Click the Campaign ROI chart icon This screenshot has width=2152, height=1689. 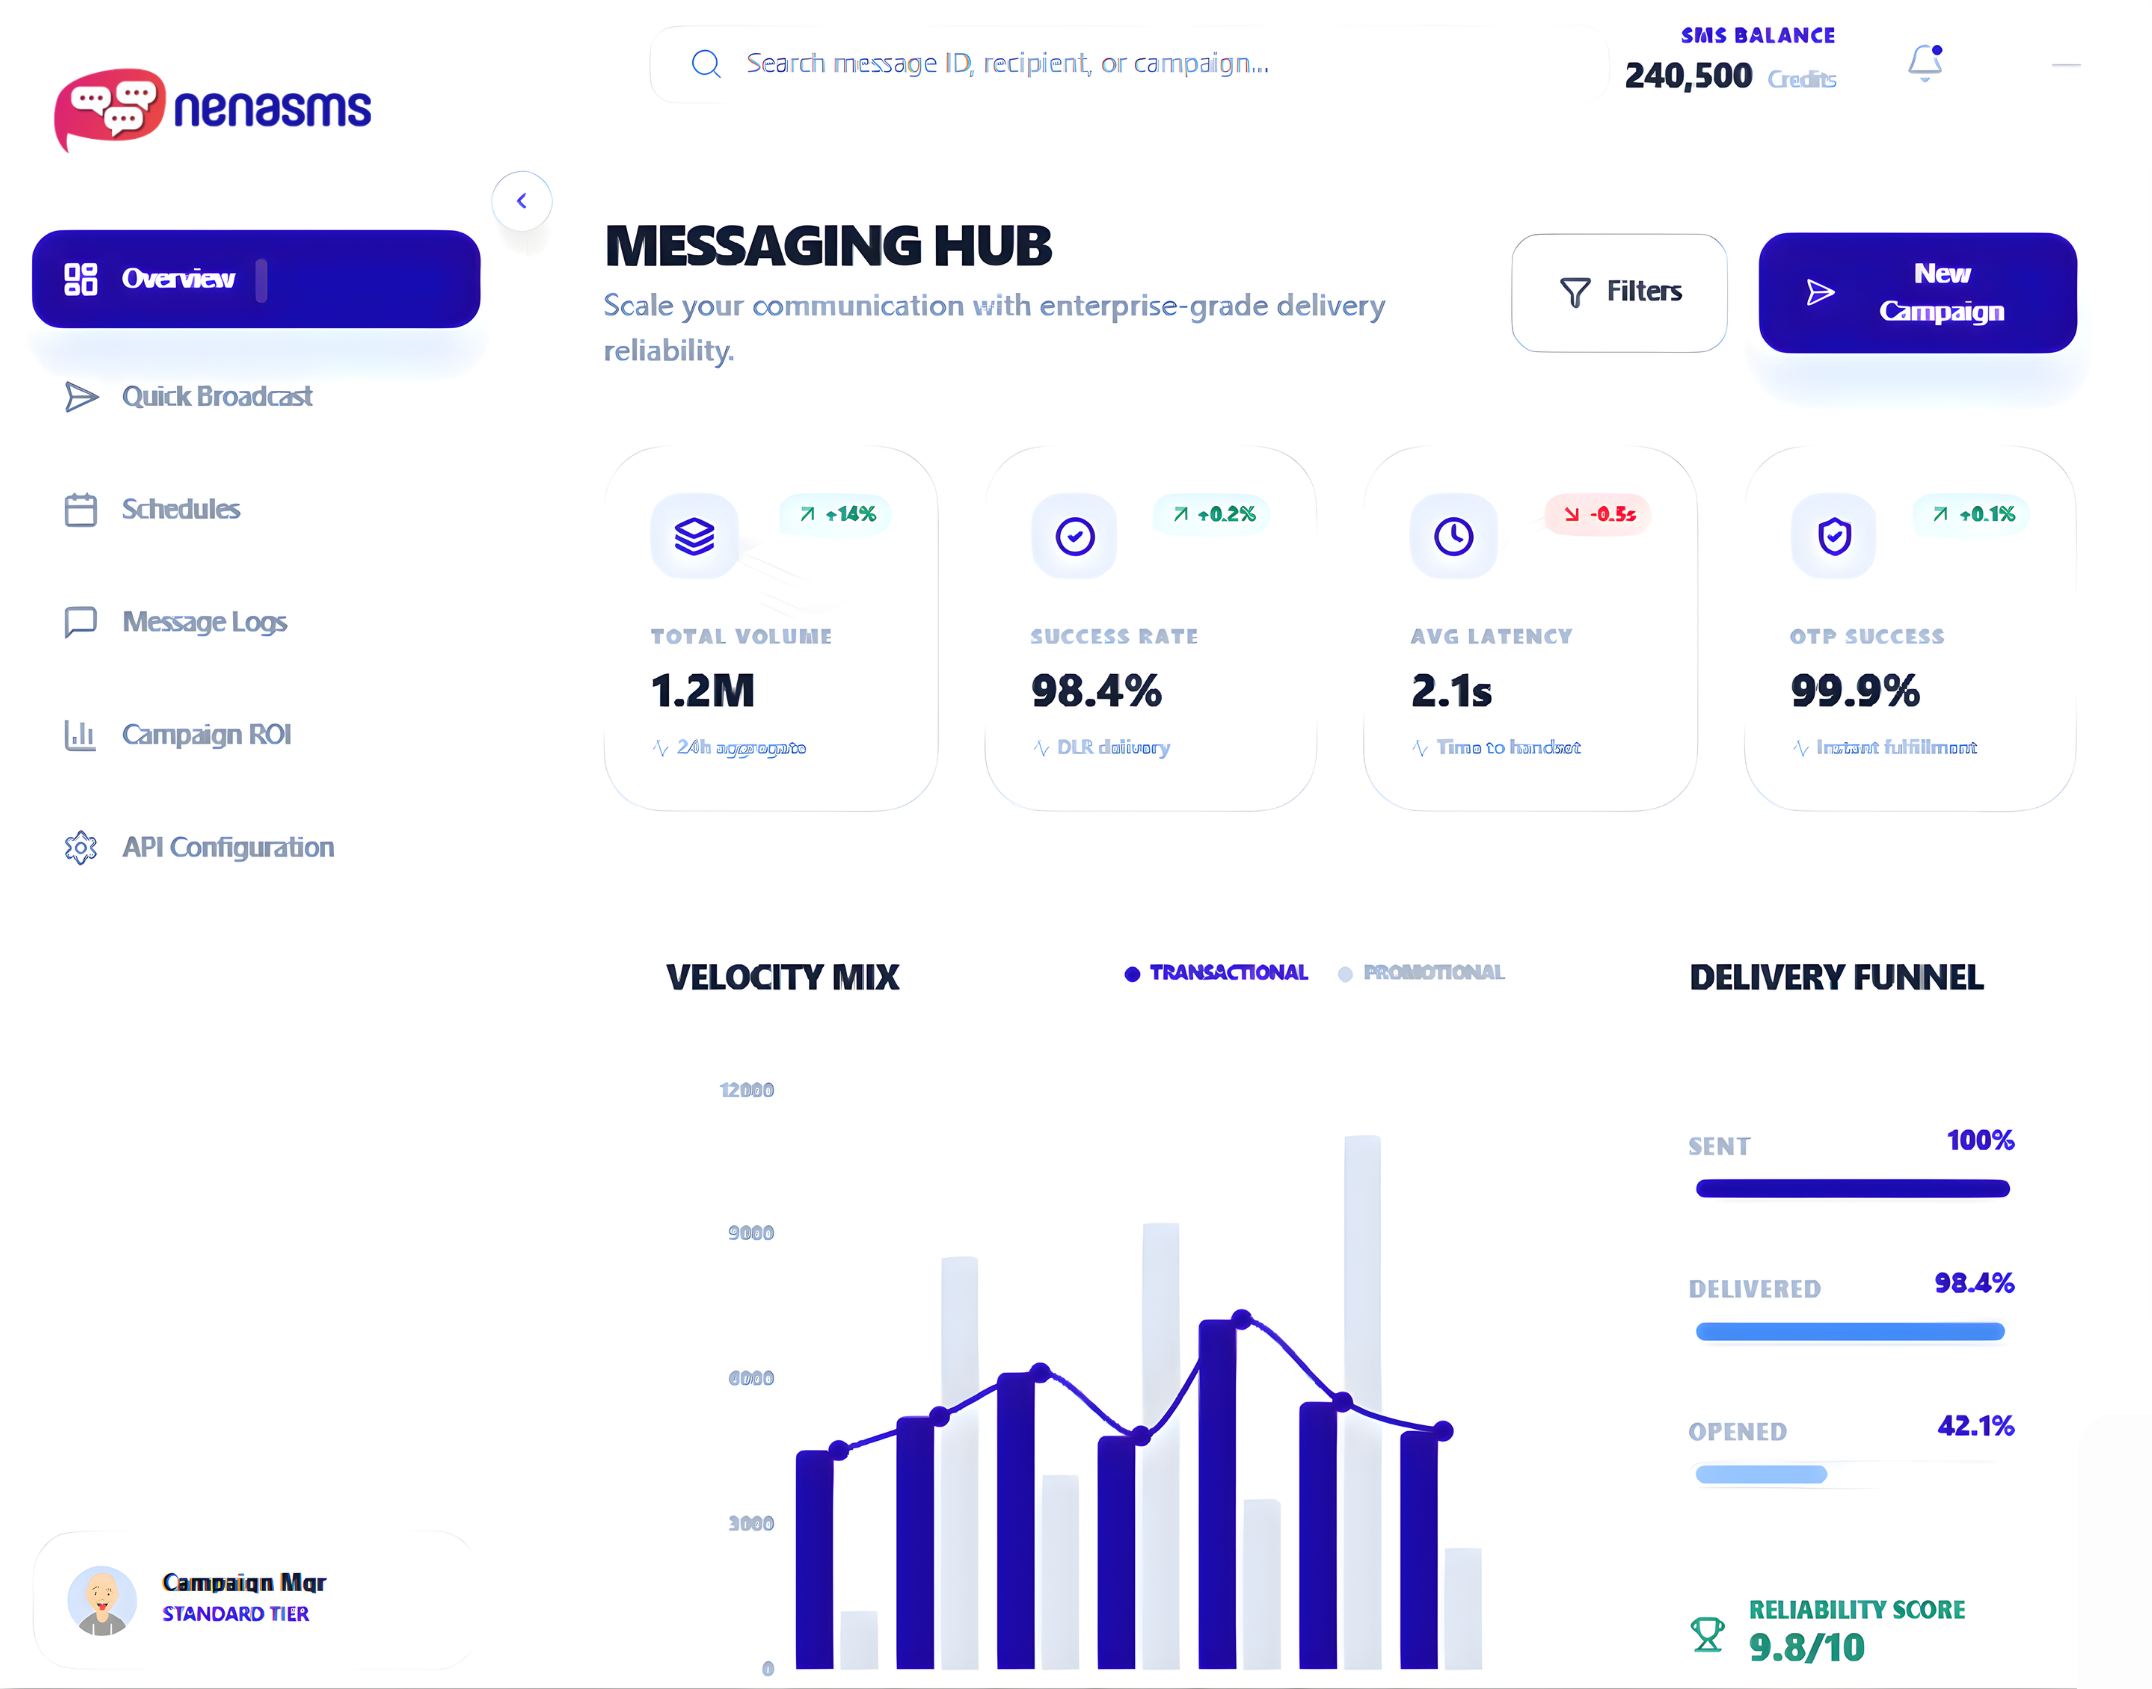pos(81,735)
